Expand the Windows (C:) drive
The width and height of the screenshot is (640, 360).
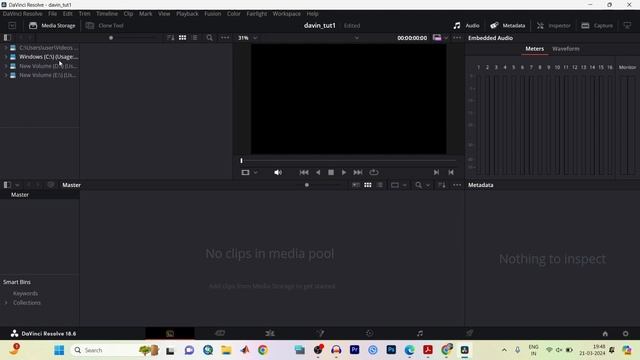[x=6, y=57]
